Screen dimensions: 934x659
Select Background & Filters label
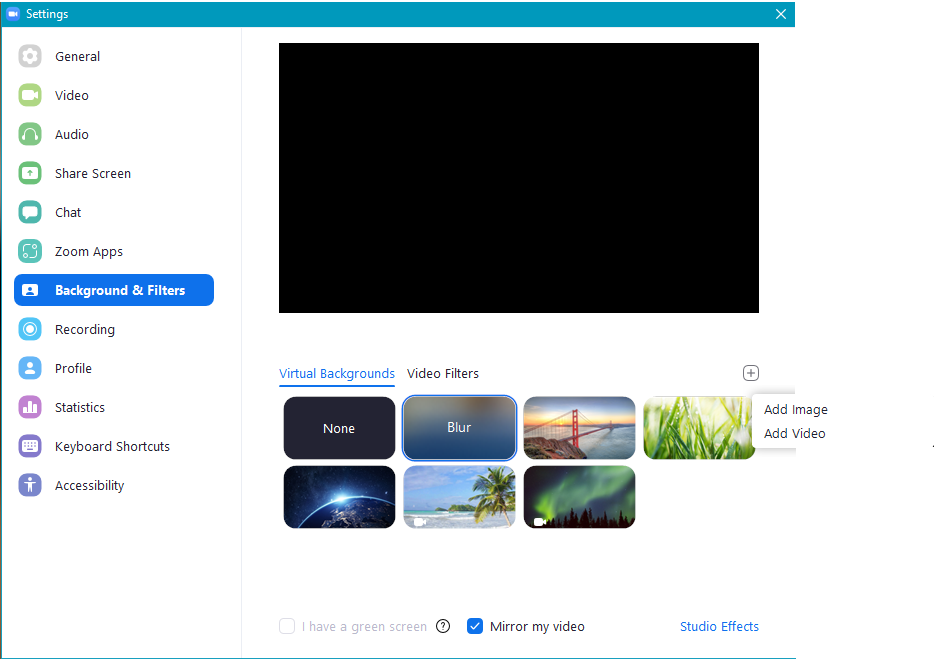(120, 290)
